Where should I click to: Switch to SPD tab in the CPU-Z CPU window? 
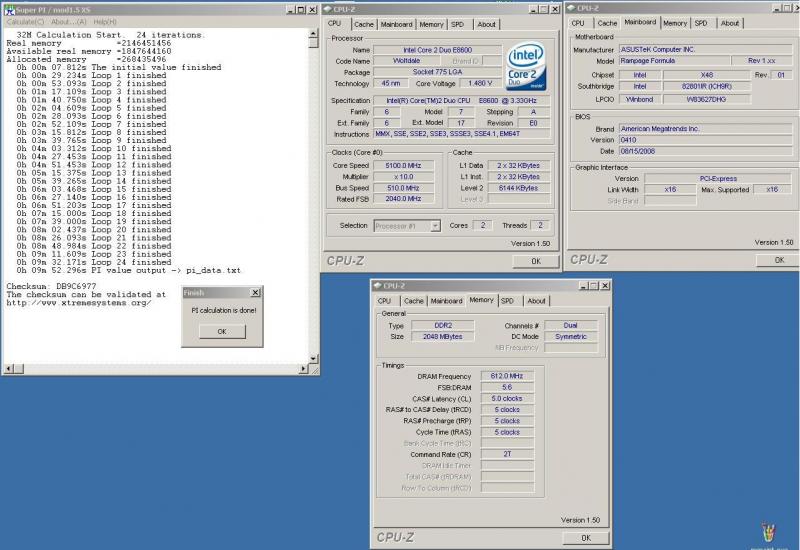coord(458,24)
